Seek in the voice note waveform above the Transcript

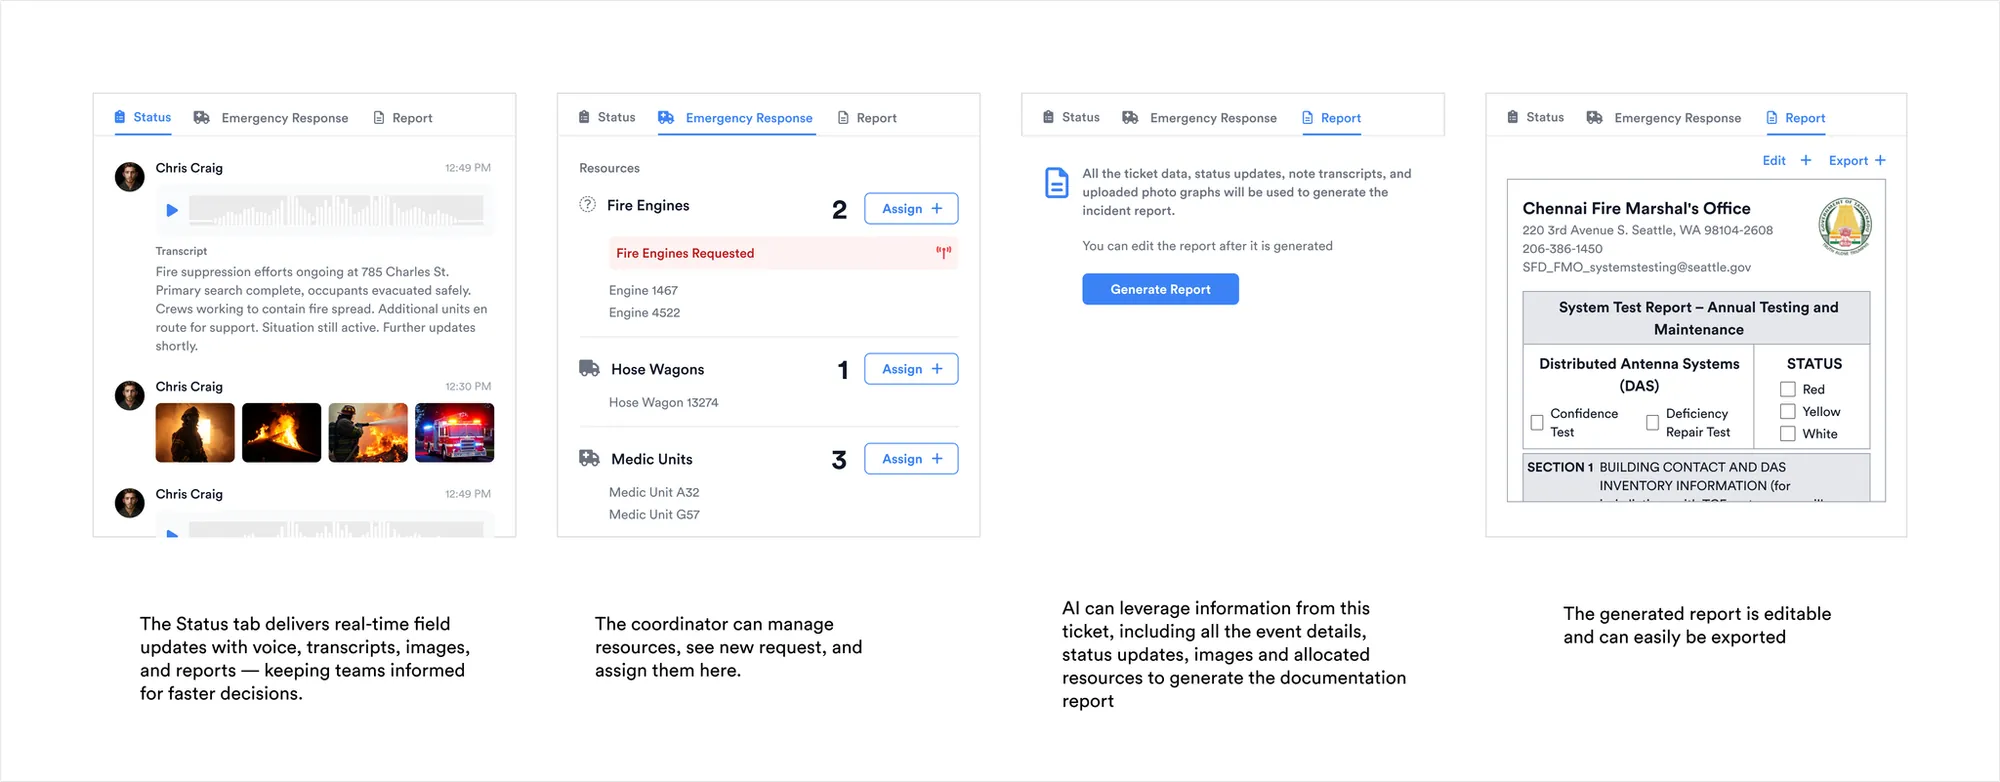tap(336, 211)
